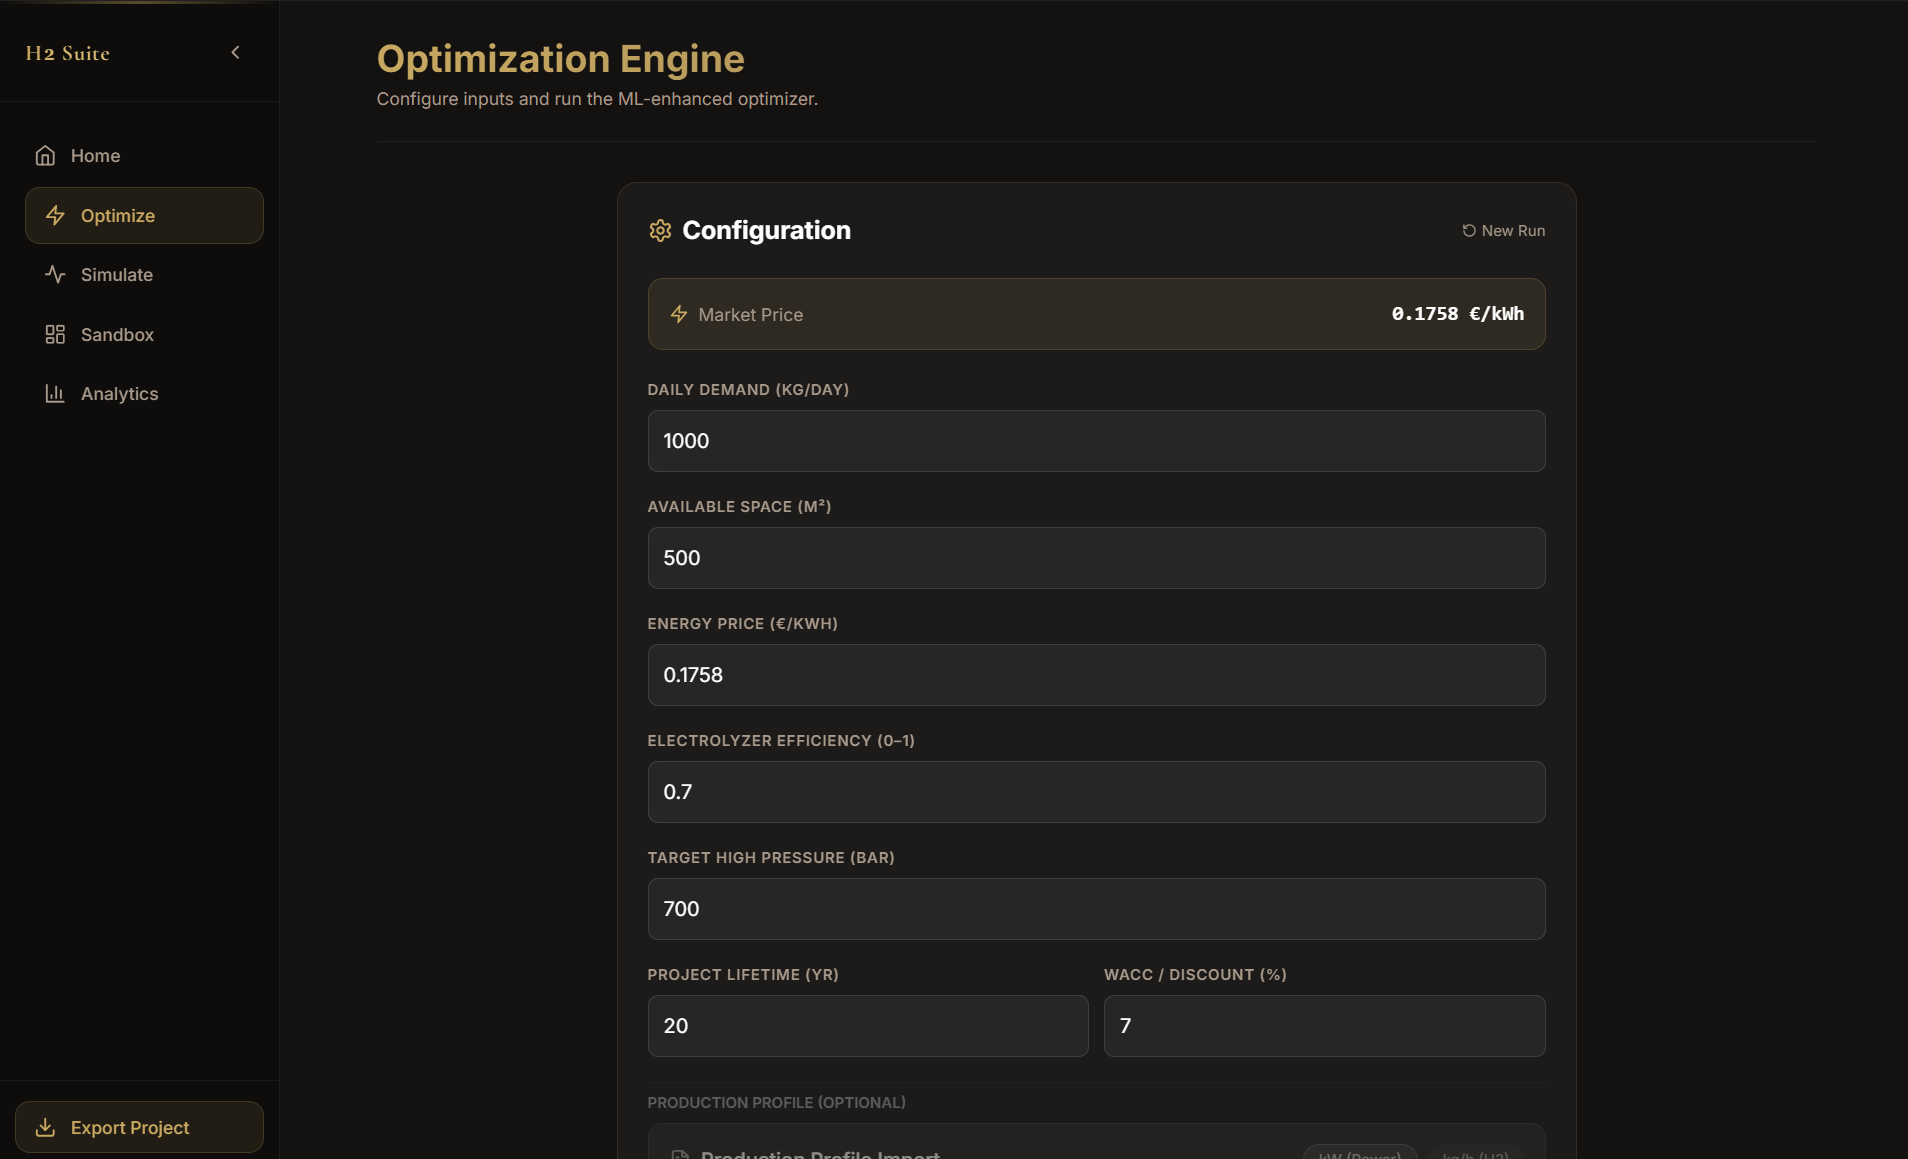Click the Optimize lightning bolt icon
This screenshot has width=1908, height=1159.
coord(55,215)
